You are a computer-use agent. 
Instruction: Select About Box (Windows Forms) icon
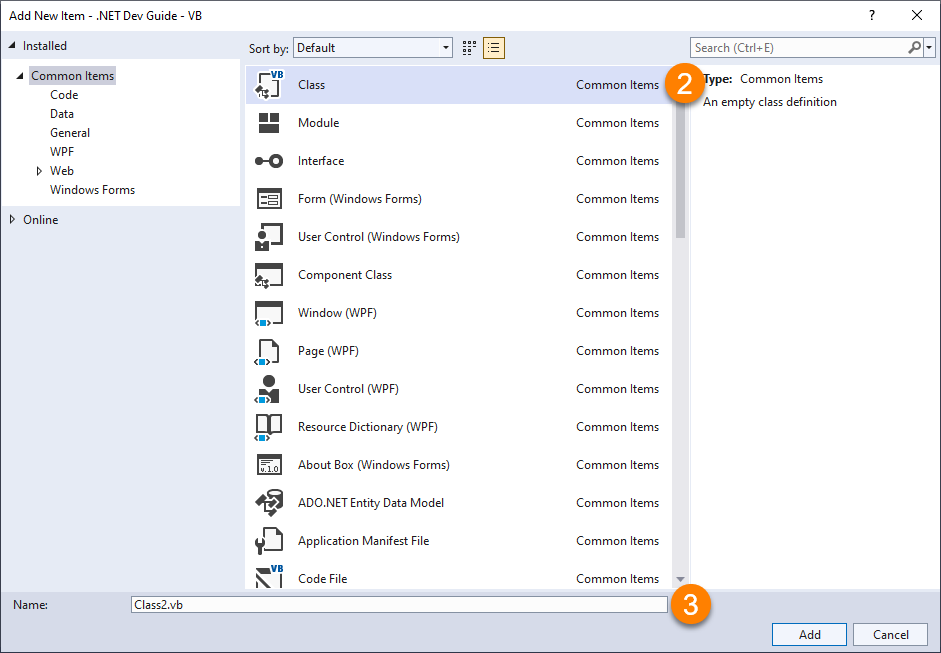pos(269,465)
